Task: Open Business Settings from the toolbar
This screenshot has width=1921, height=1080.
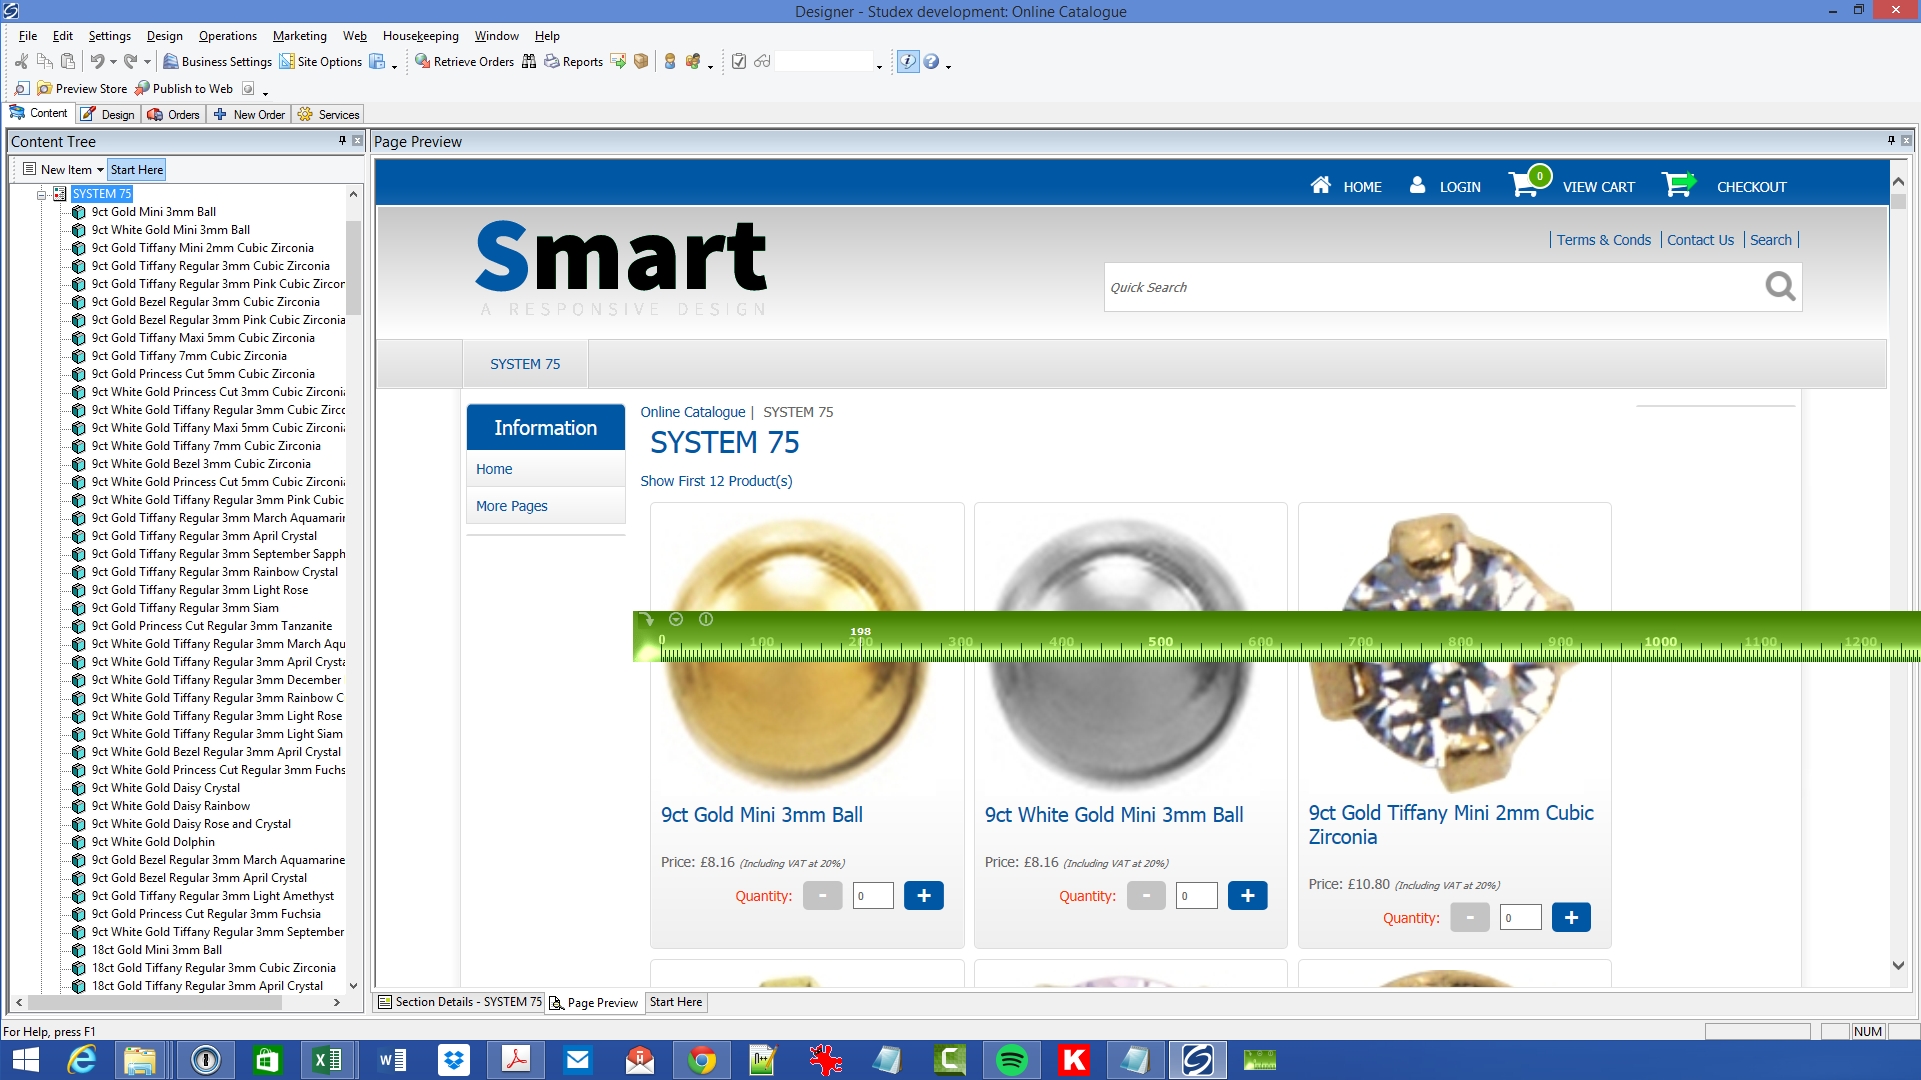Action: [x=217, y=62]
